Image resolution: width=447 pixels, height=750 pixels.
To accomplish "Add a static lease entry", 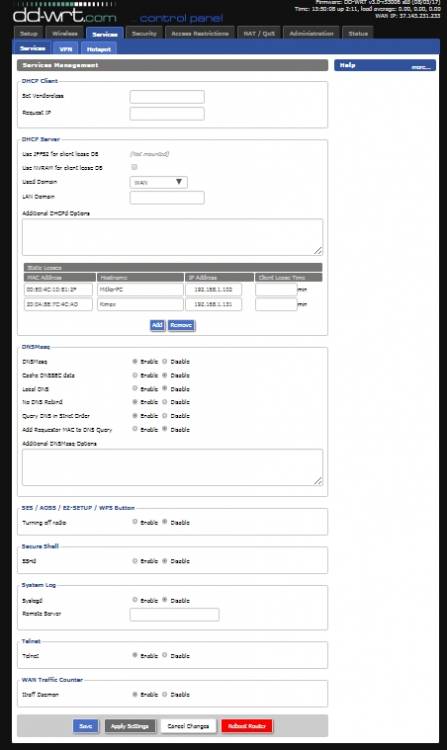I will click(157, 325).
